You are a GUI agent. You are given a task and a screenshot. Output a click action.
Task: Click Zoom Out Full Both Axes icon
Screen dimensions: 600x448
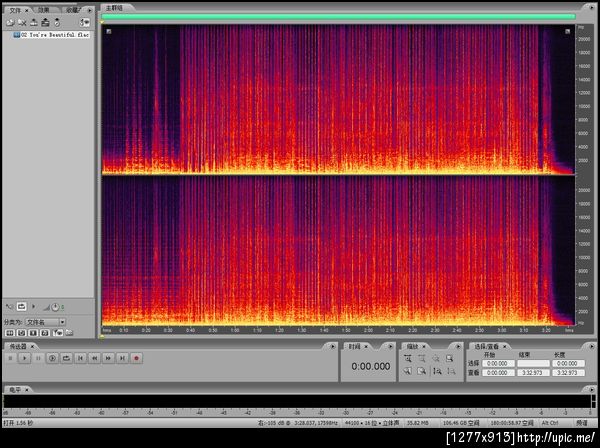tap(436, 359)
